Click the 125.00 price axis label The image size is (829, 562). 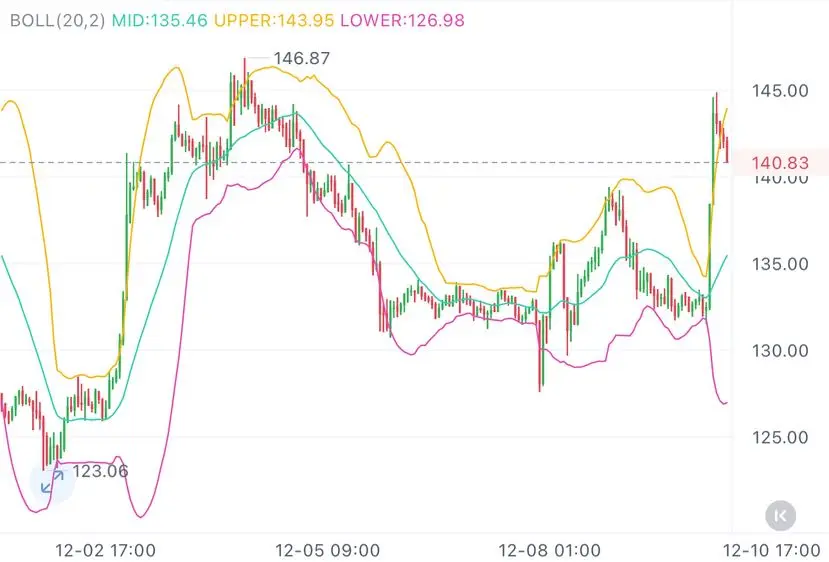(x=780, y=437)
